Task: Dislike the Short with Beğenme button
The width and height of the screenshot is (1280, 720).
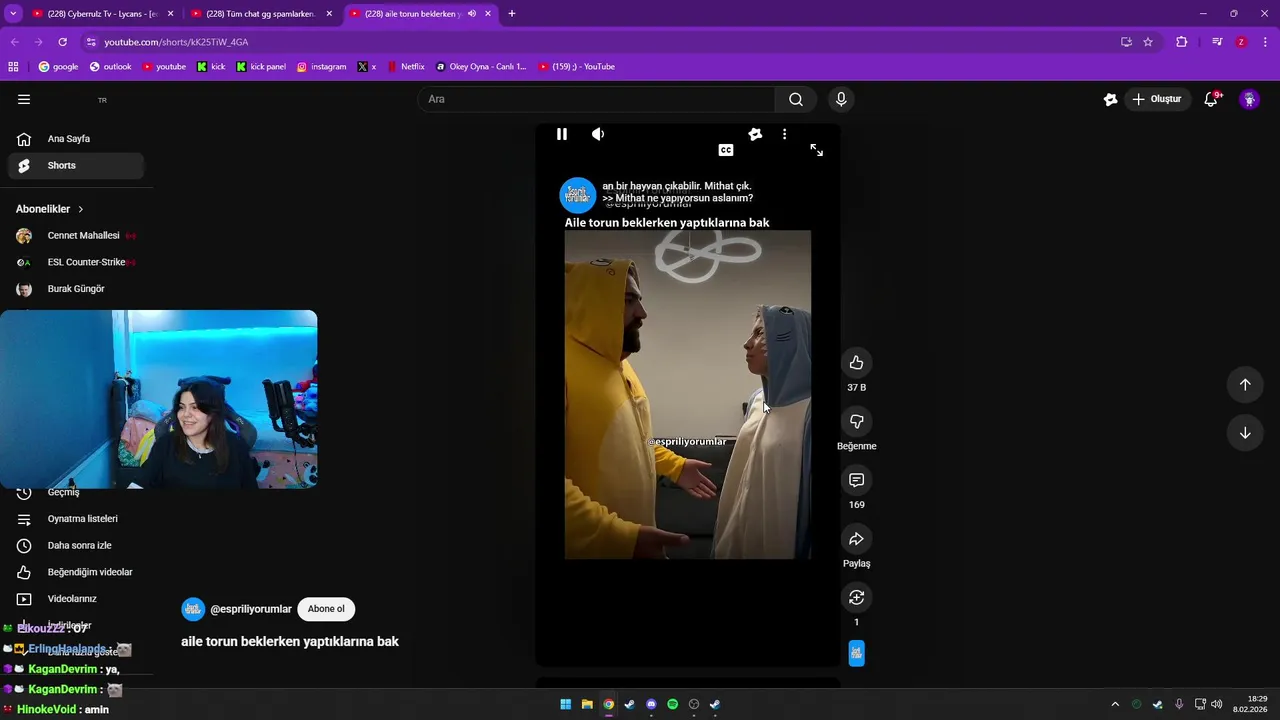Action: (856, 422)
